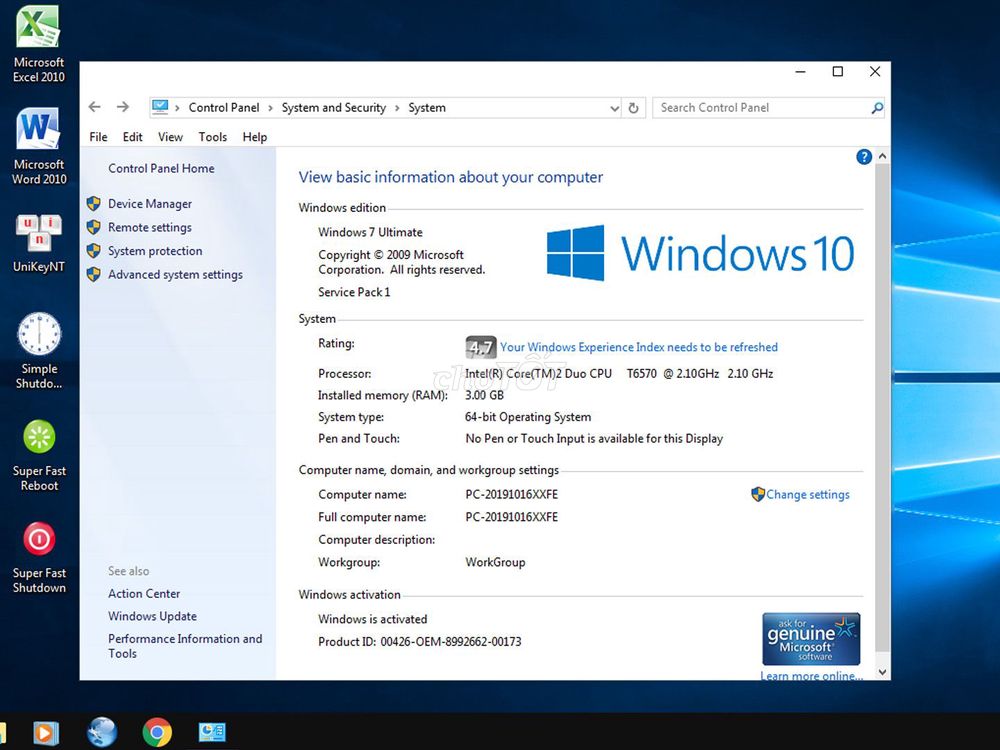The image size is (1000, 750).
Task: Launch Super Fast Shutdown shortcut
Action: (39, 557)
